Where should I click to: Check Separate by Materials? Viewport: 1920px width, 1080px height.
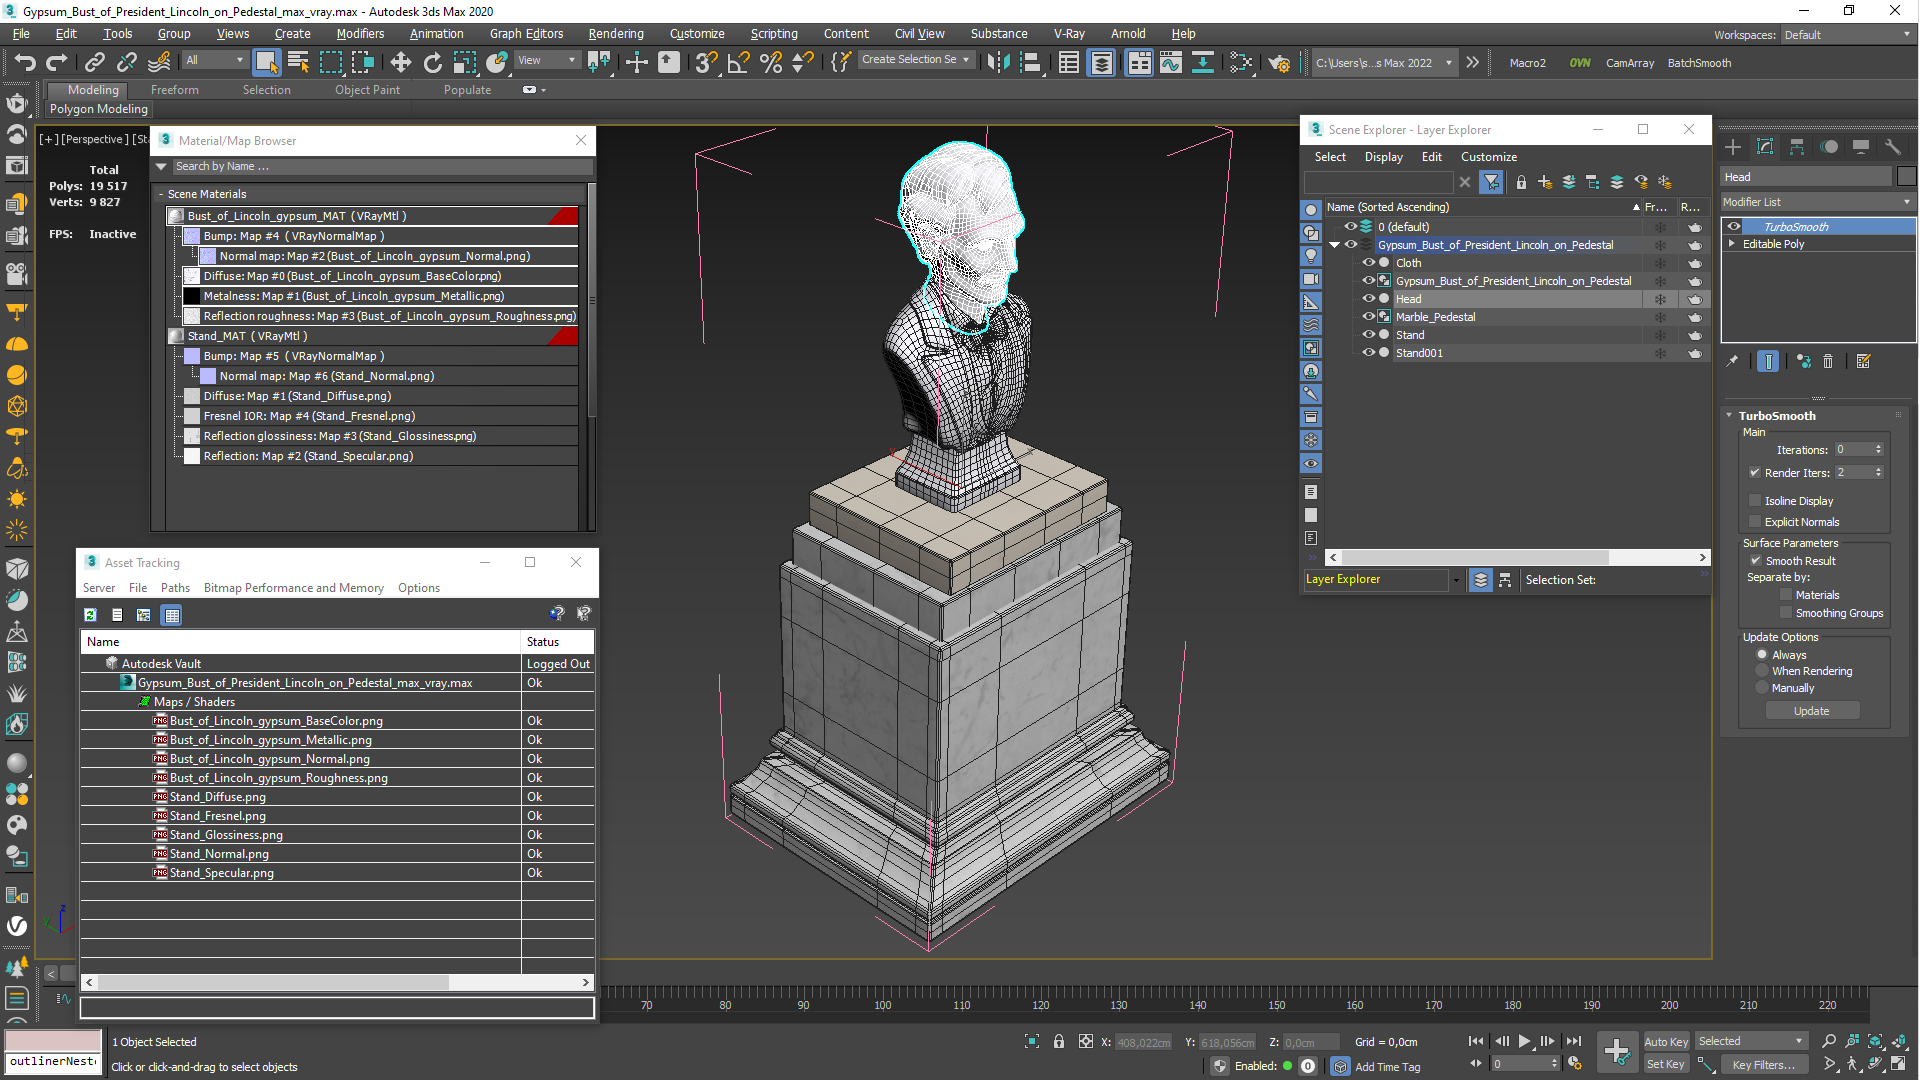point(1786,595)
